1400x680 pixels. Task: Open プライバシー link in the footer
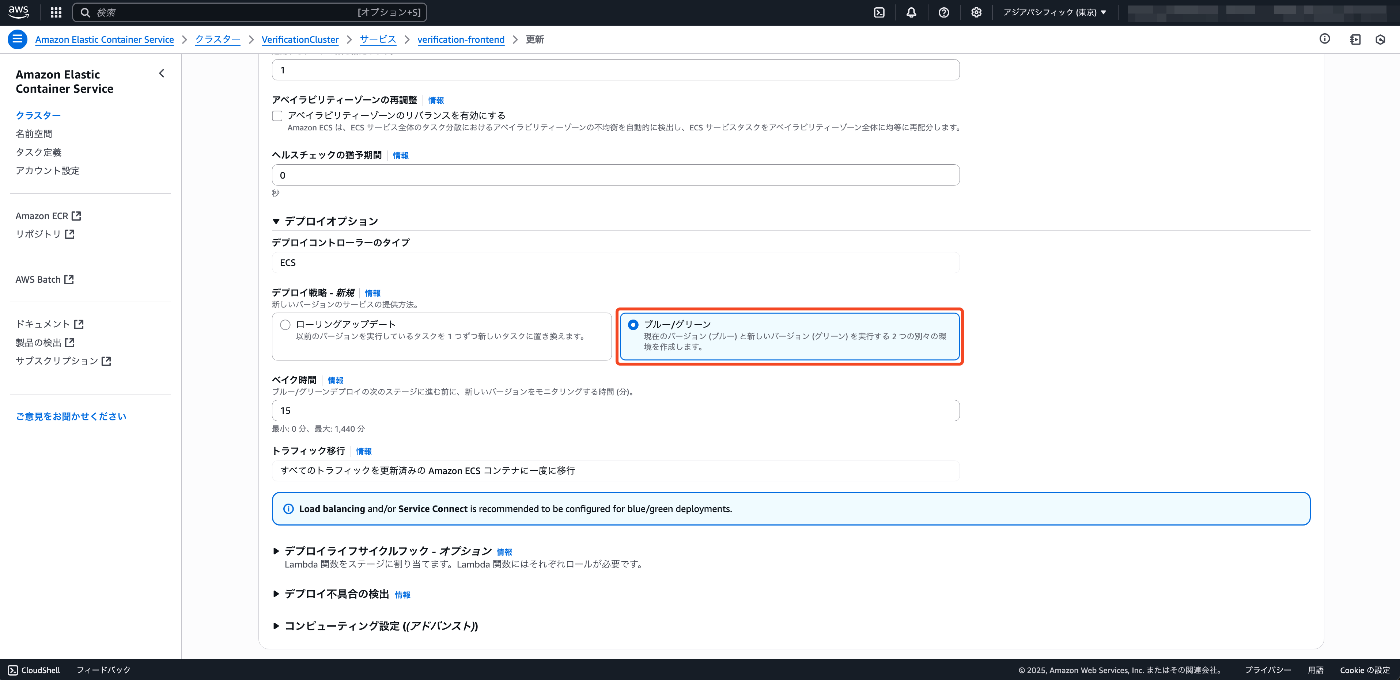pos(1268,670)
